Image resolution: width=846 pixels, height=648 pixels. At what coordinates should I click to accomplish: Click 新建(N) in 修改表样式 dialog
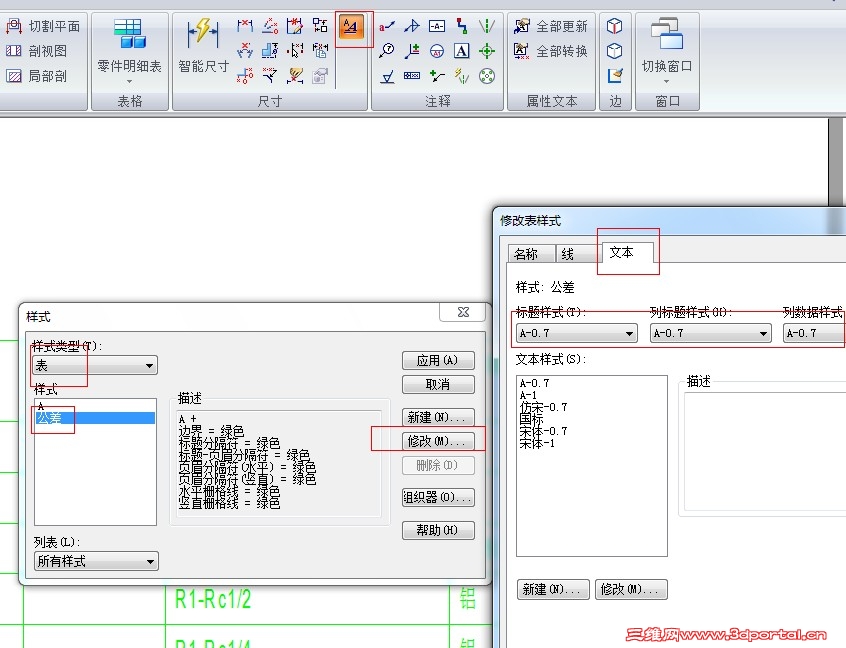553,589
